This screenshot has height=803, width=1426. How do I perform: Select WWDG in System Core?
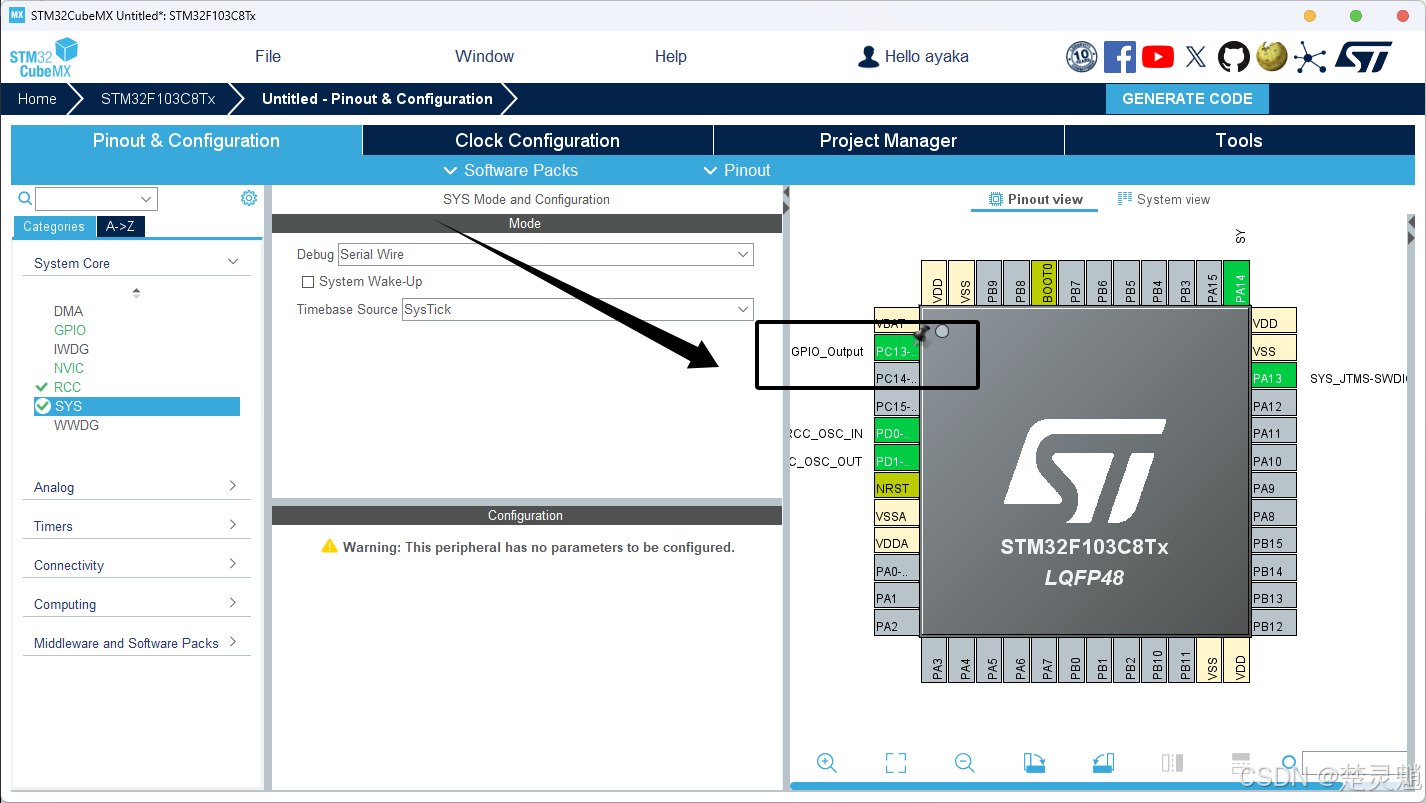pos(76,425)
